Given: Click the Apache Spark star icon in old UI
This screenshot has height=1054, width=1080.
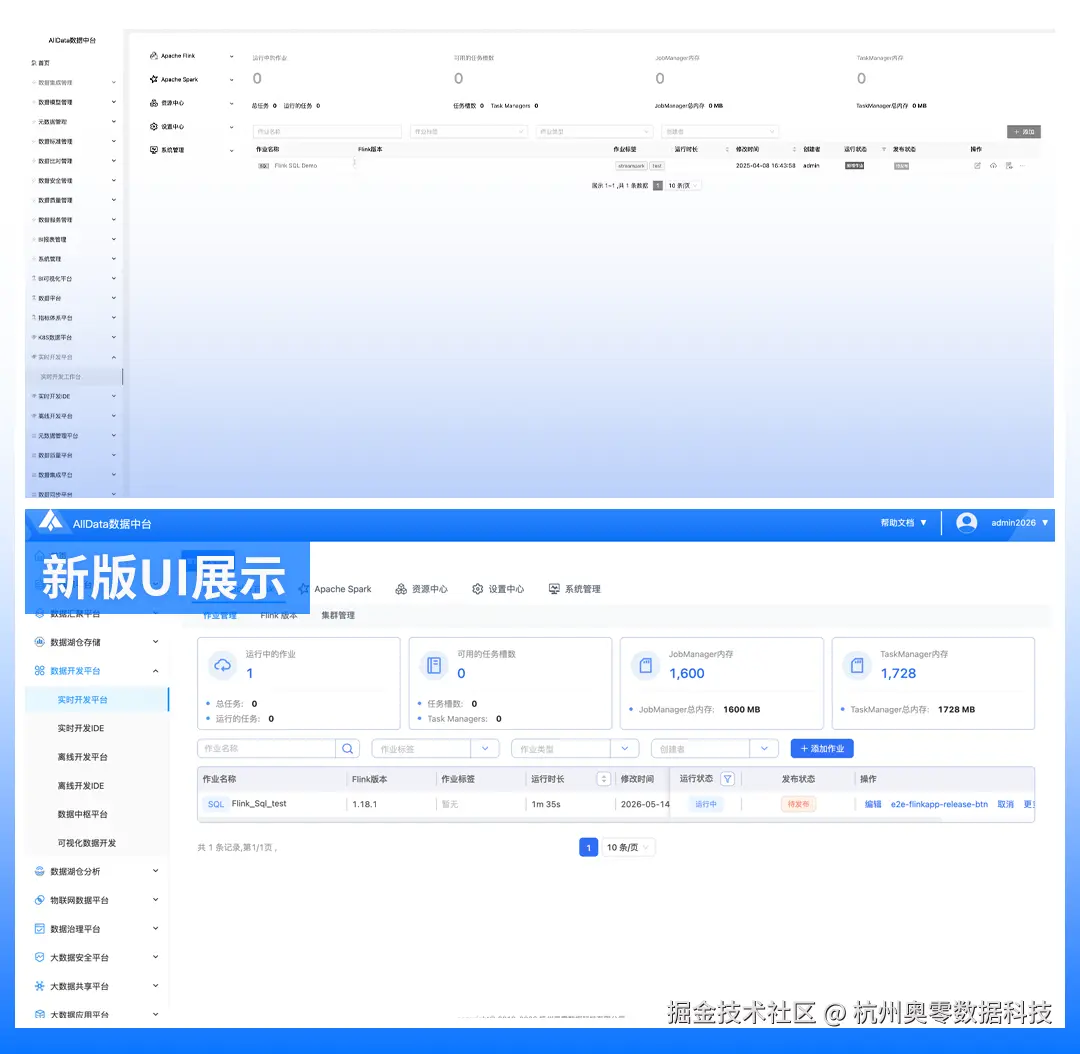Looking at the screenshot, I should [x=154, y=79].
